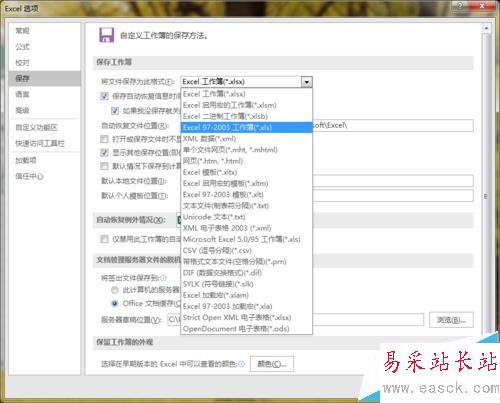Viewport: 500px width, 403px height.
Task: Open the 语言 options category
Action: point(23,94)
